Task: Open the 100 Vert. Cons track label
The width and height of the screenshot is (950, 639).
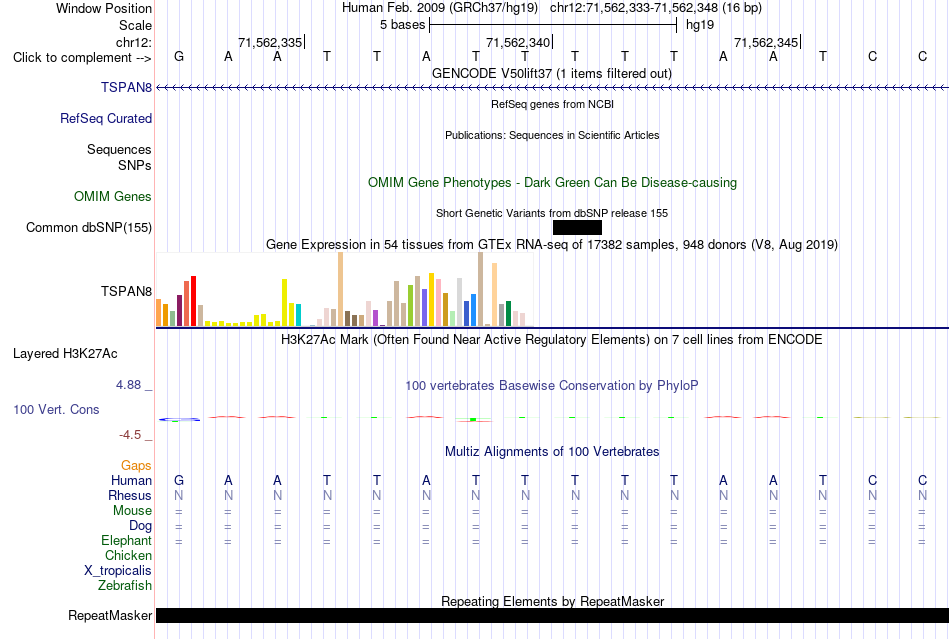Action: click(56, 409)
